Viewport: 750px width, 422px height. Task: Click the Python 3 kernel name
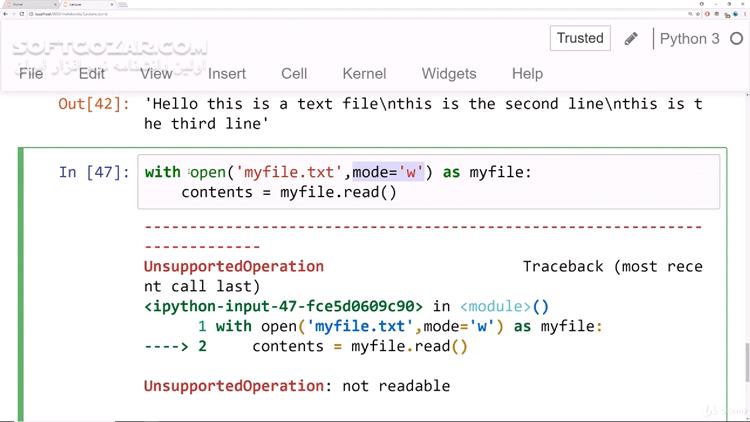pos(689,39)
